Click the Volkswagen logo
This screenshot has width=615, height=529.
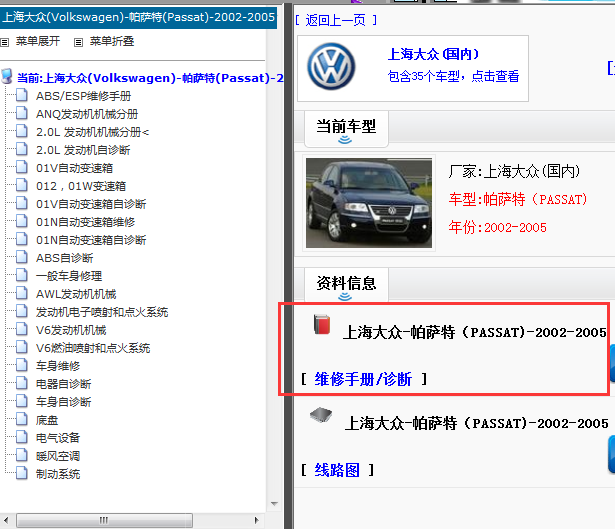pos(331,67)
